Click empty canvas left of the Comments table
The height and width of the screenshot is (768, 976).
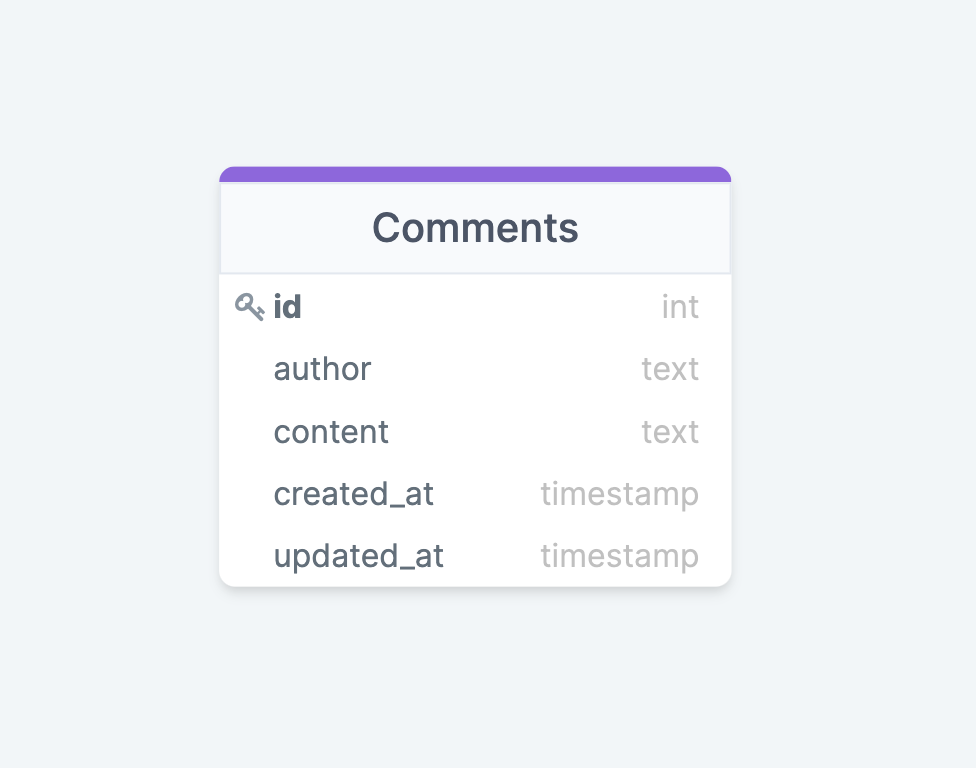coord(110,380)
